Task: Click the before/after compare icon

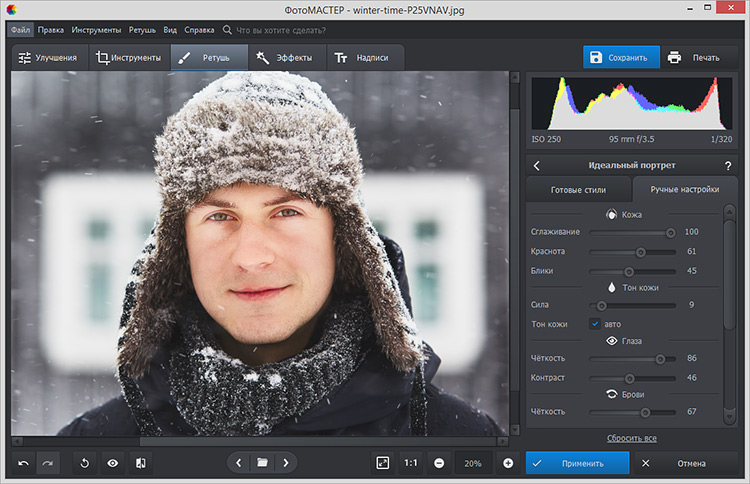Action: (x=140, y=463)
